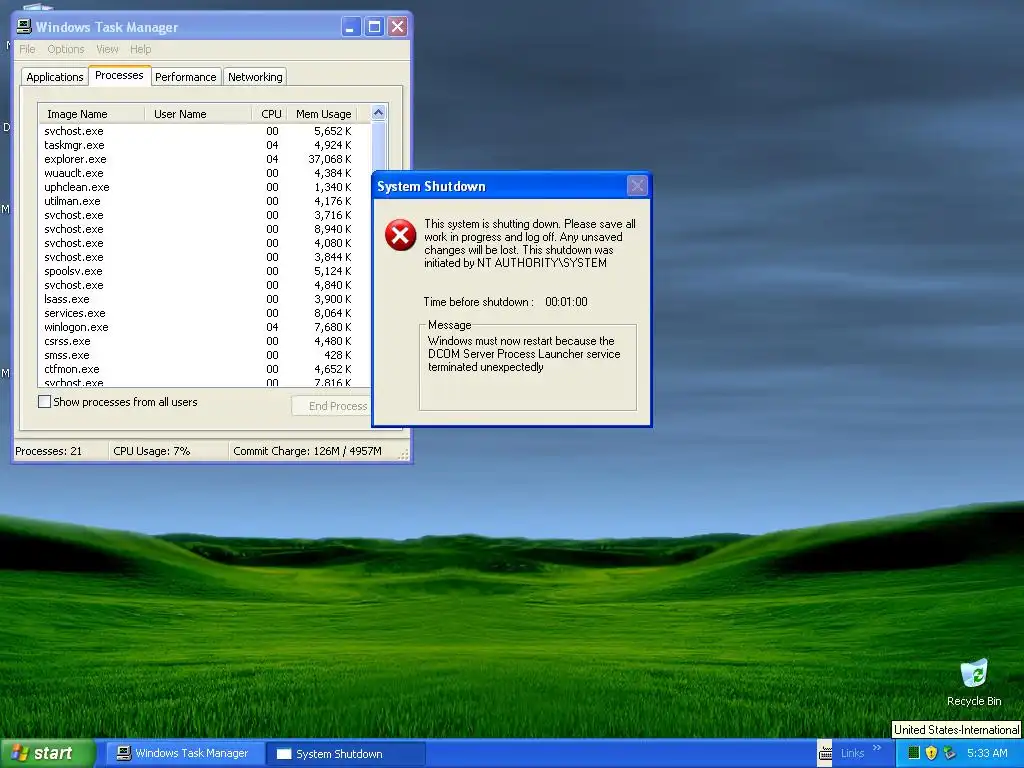Open the Recycle Bin desktop icon
1024x768 pixels.
click(x=974, y=682)
